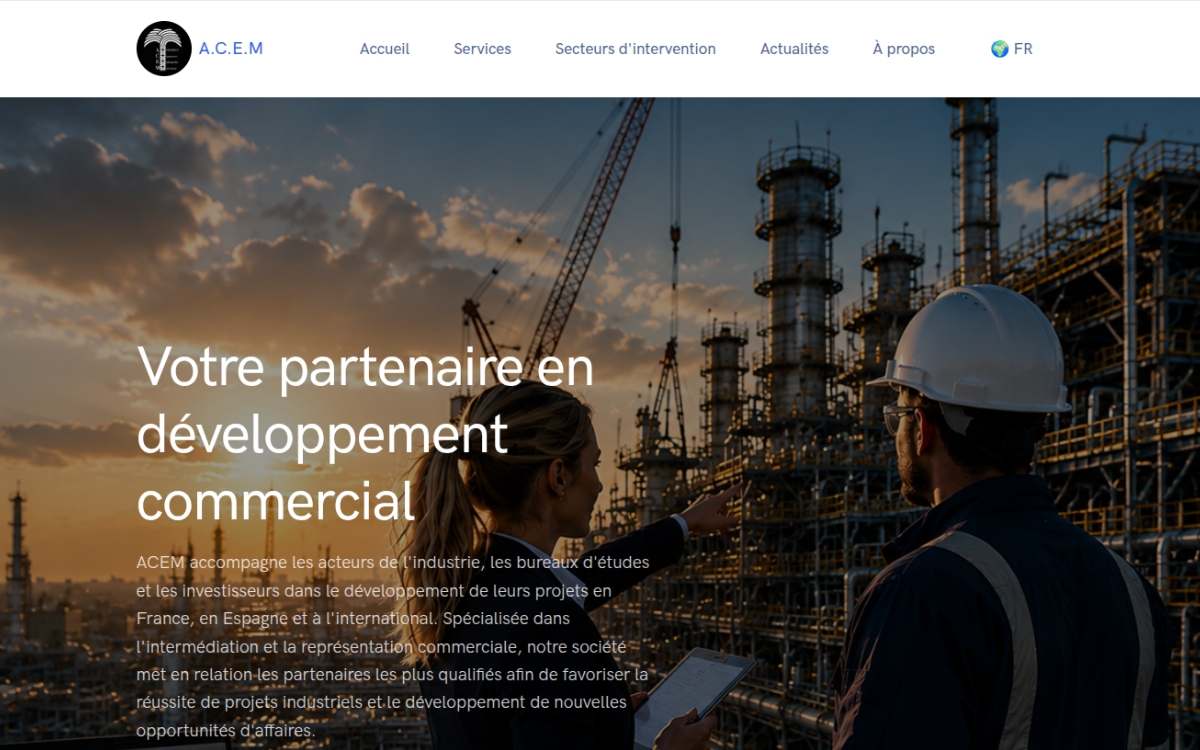Click the A.C.E.M brand name text
The image size is (1200, 750).
[231, 48]
